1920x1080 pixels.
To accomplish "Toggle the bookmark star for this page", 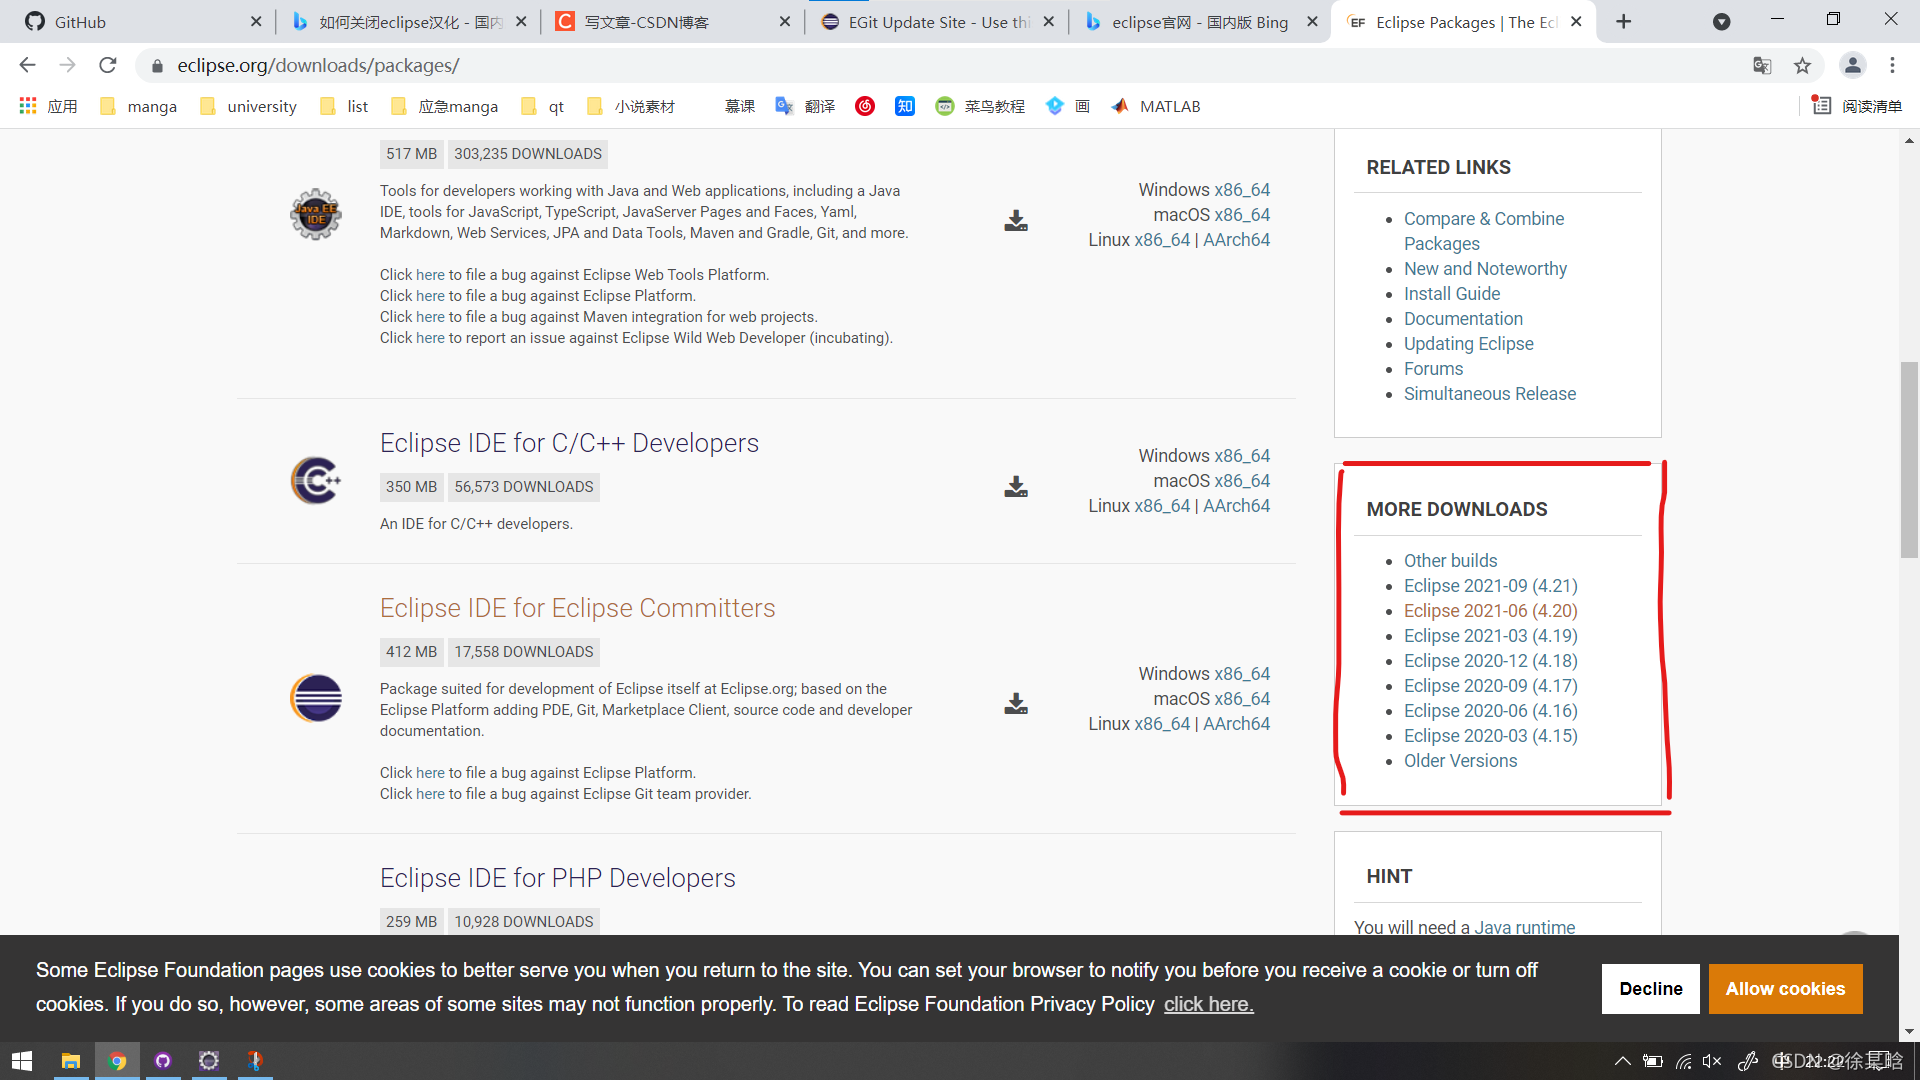I will point(1803,65).
